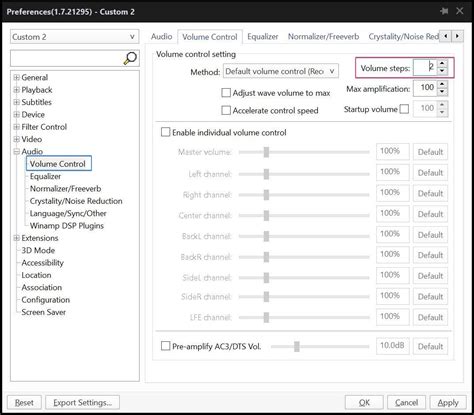Select Crystality/Noise Reduction tree item

pyautogui.click(x=76, y=201)
